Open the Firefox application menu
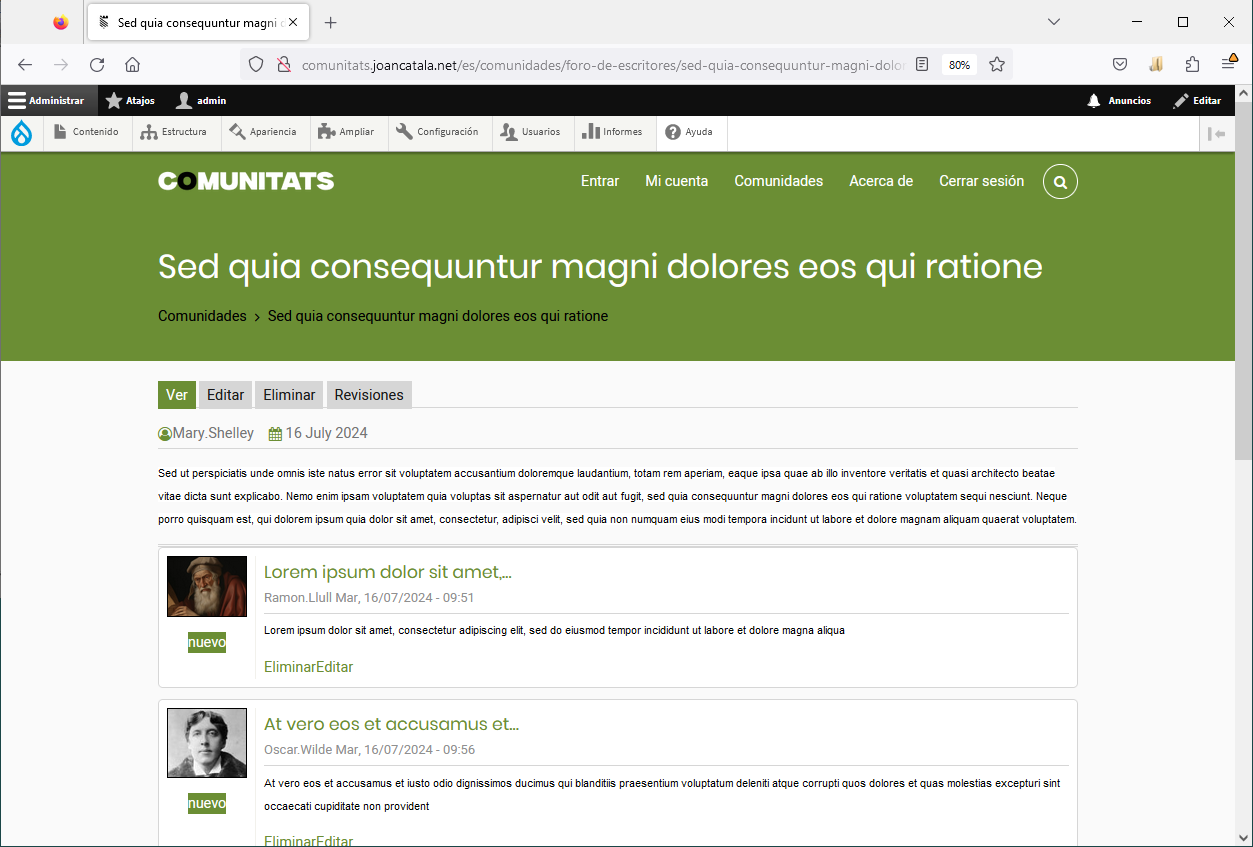Screen dimensions: 1253x847 click(1229, 63)
